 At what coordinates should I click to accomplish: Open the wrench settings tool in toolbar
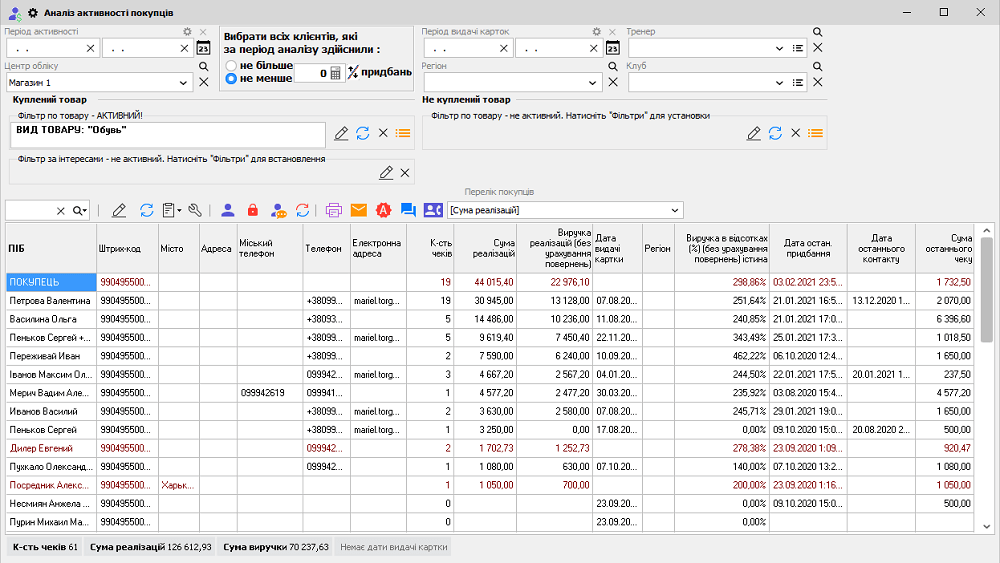195,210
